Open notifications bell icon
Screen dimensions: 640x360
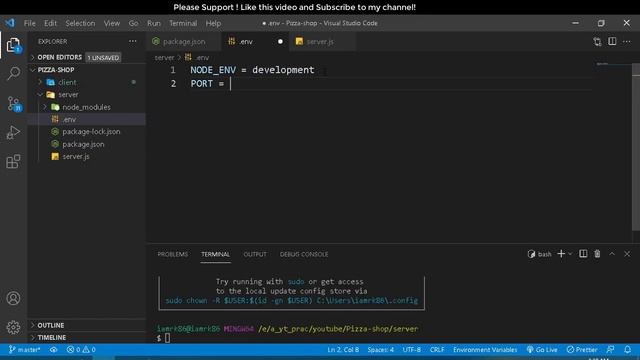coord(627,349)
